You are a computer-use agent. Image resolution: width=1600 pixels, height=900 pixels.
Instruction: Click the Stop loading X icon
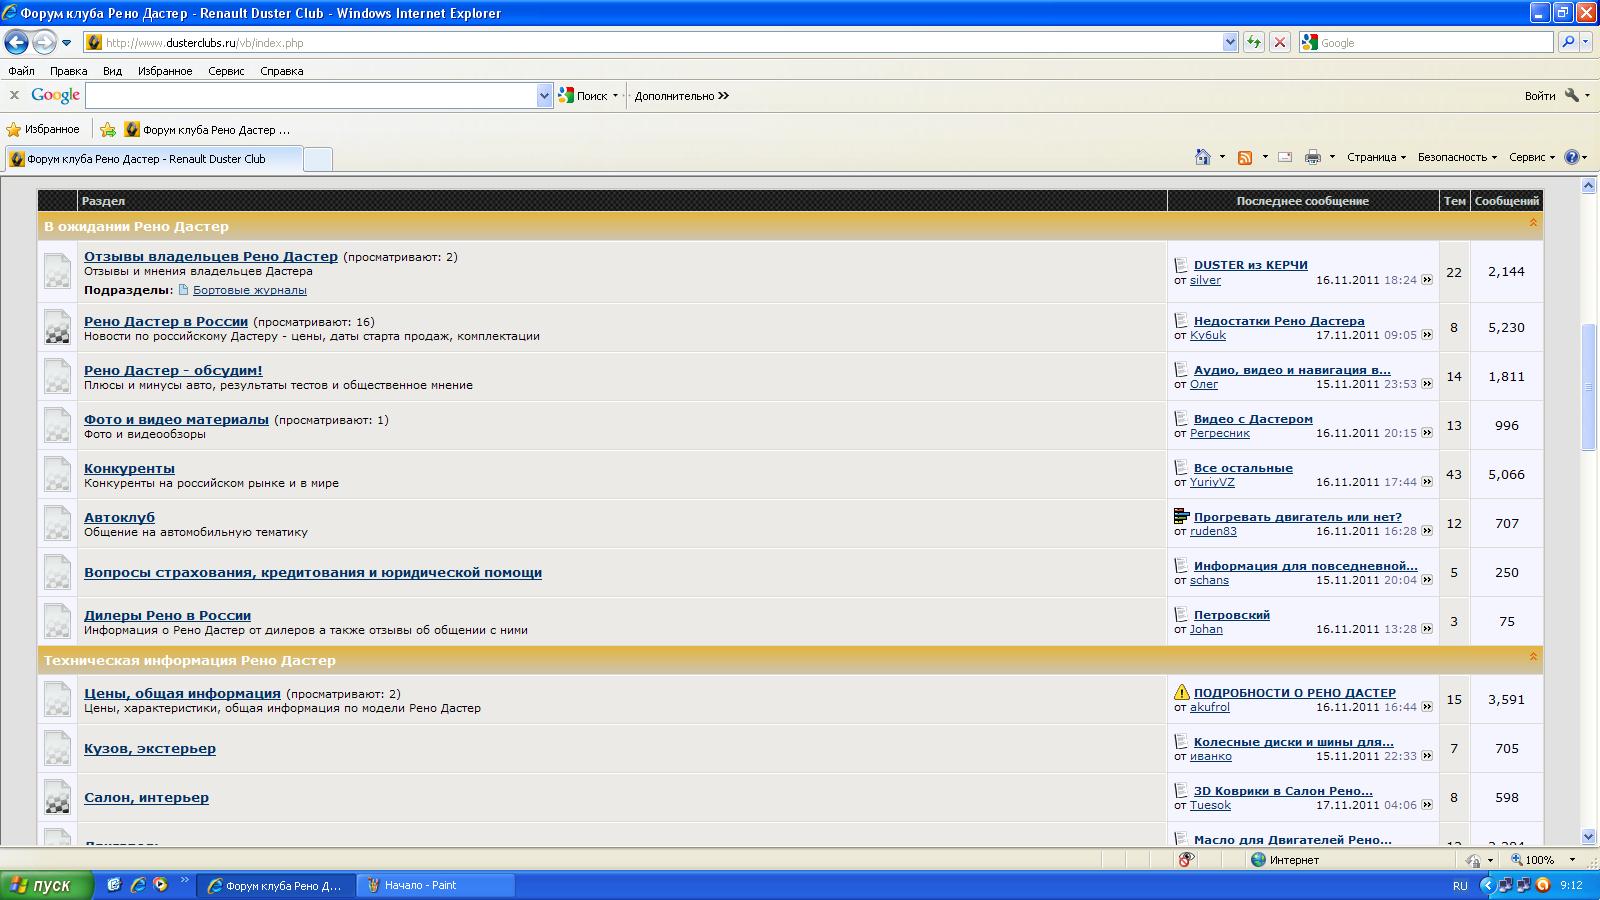(x=1279, y=42)
